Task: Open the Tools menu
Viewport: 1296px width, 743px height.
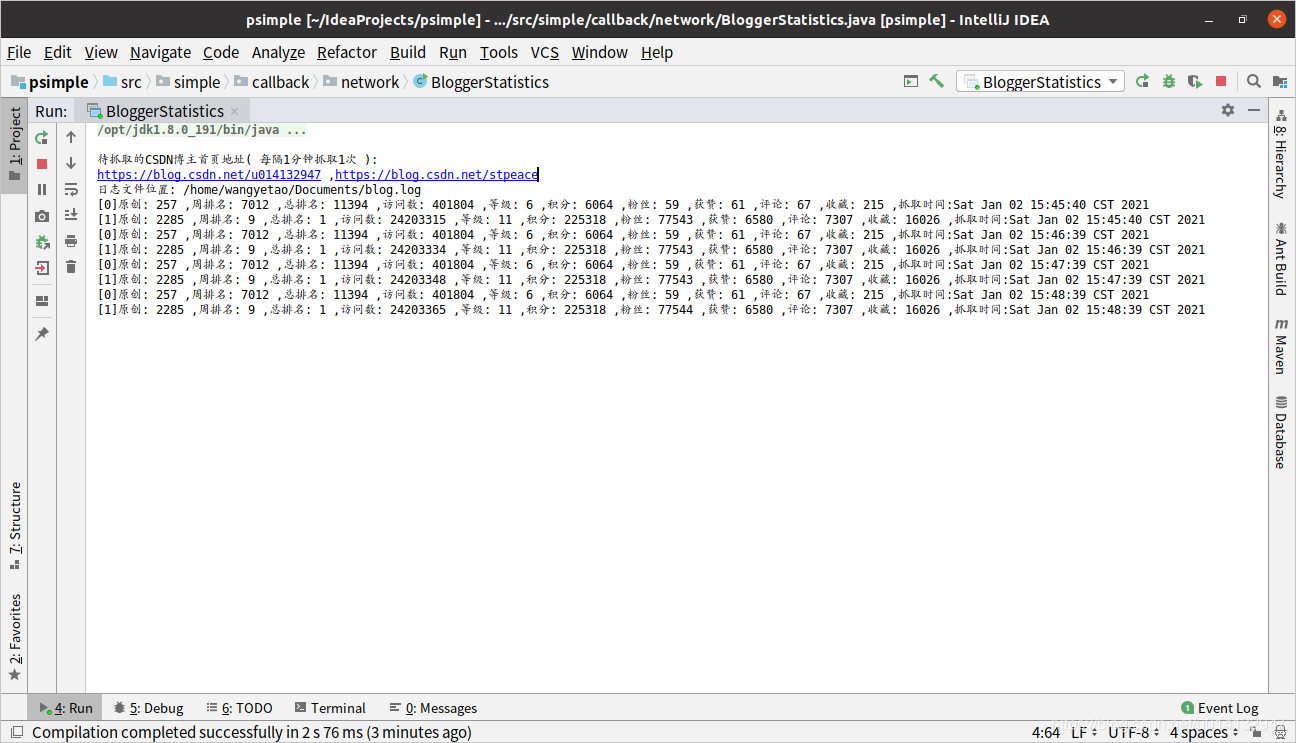Action: tap(499, 52)
